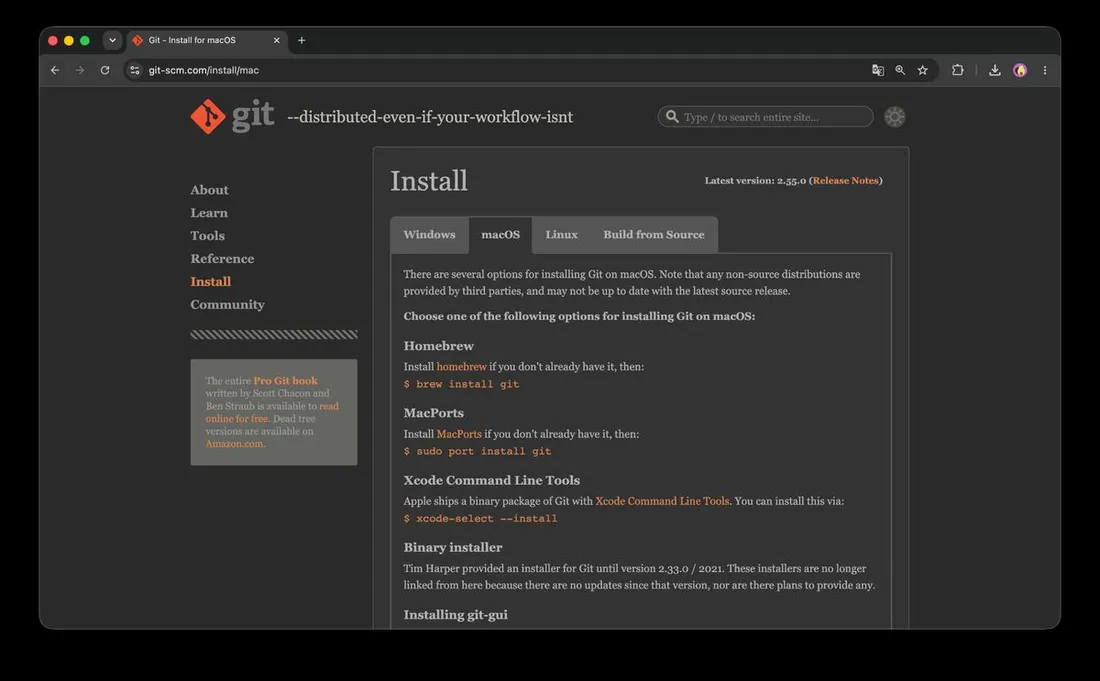Click the site search input field
Screen dimensions: 1100x681
(765, 117)
